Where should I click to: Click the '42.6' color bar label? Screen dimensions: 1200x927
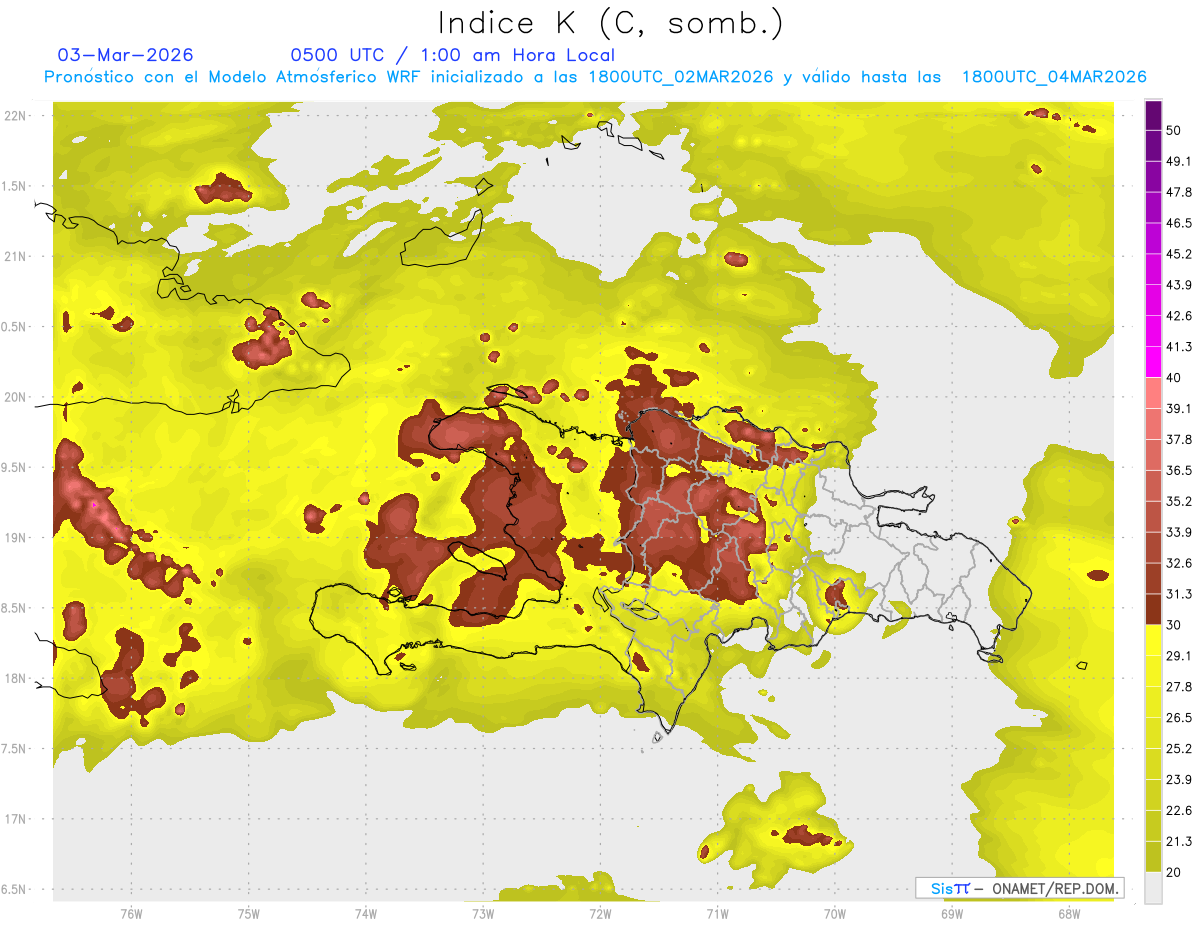pos(1179,317)
